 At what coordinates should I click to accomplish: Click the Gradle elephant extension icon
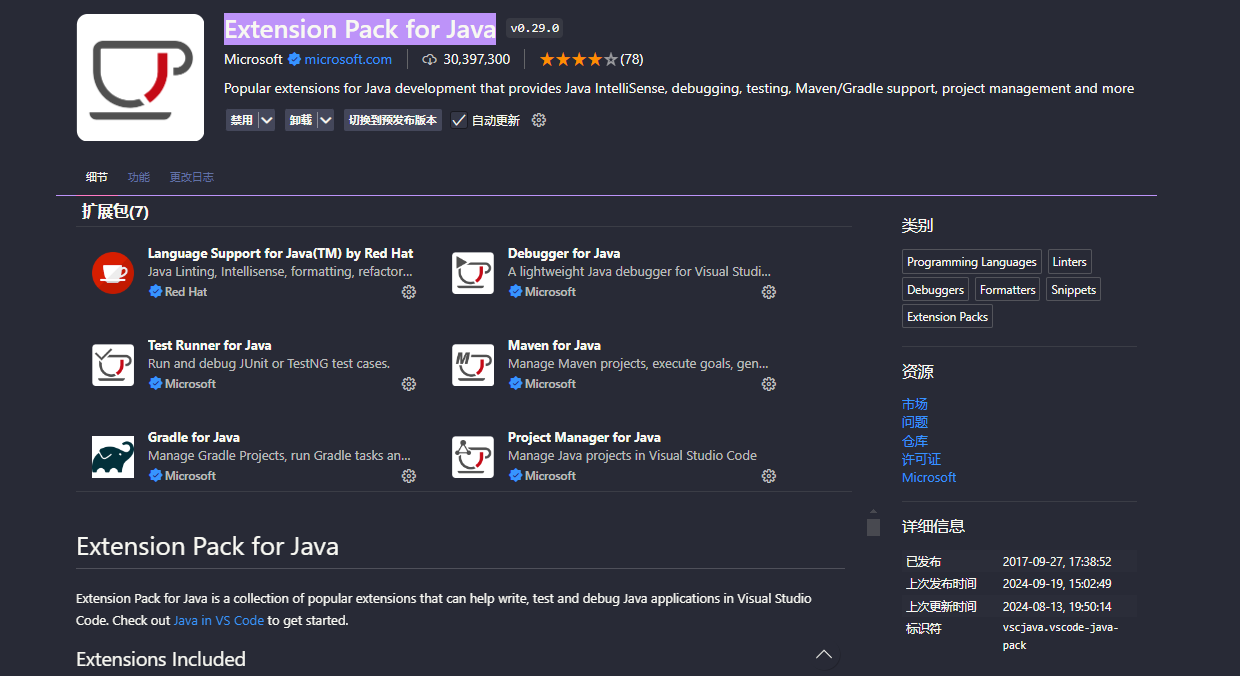[113, 457]
